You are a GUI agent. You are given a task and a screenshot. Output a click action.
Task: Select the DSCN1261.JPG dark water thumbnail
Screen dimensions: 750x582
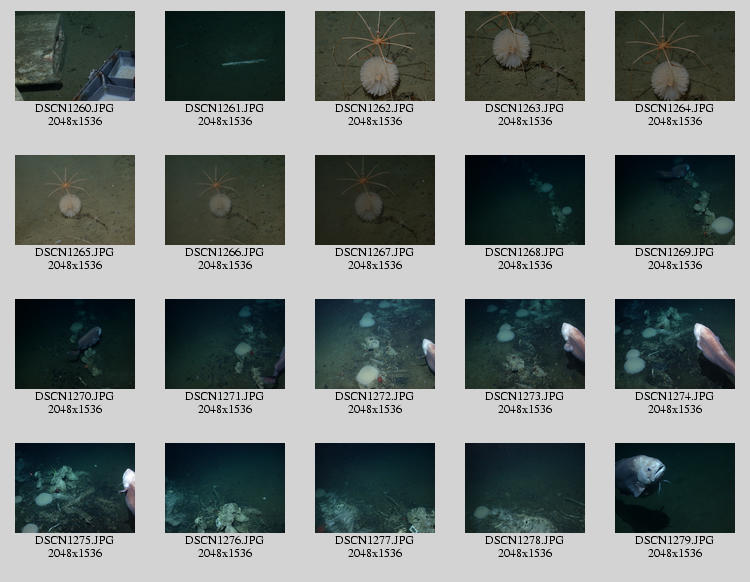click(x=225, y=56)
